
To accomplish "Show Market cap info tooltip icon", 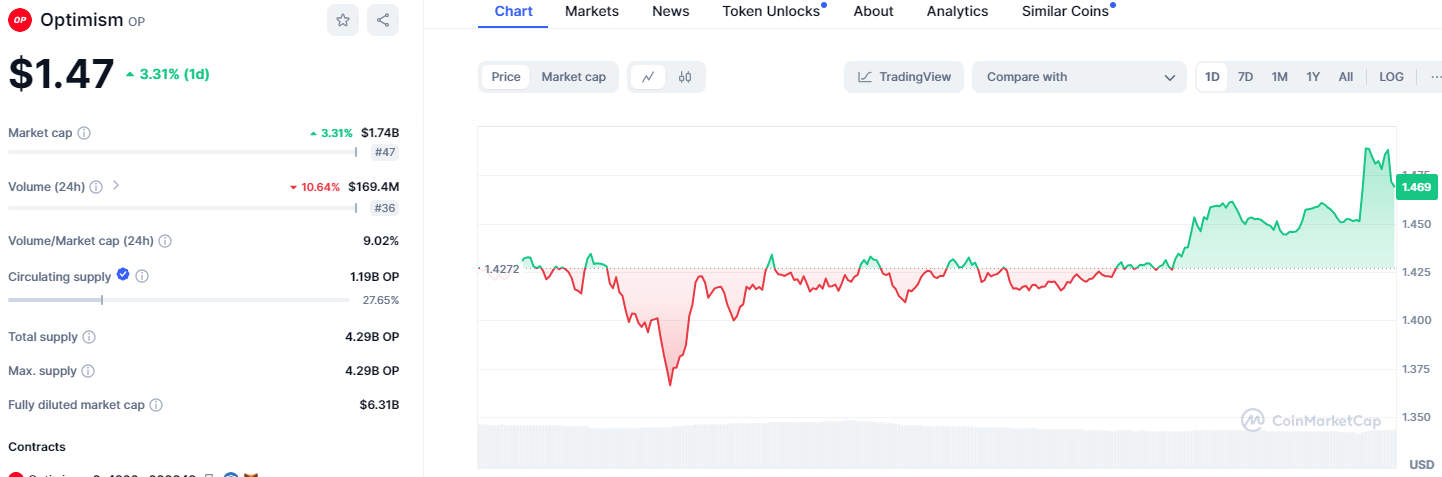I will coord(85,133).
